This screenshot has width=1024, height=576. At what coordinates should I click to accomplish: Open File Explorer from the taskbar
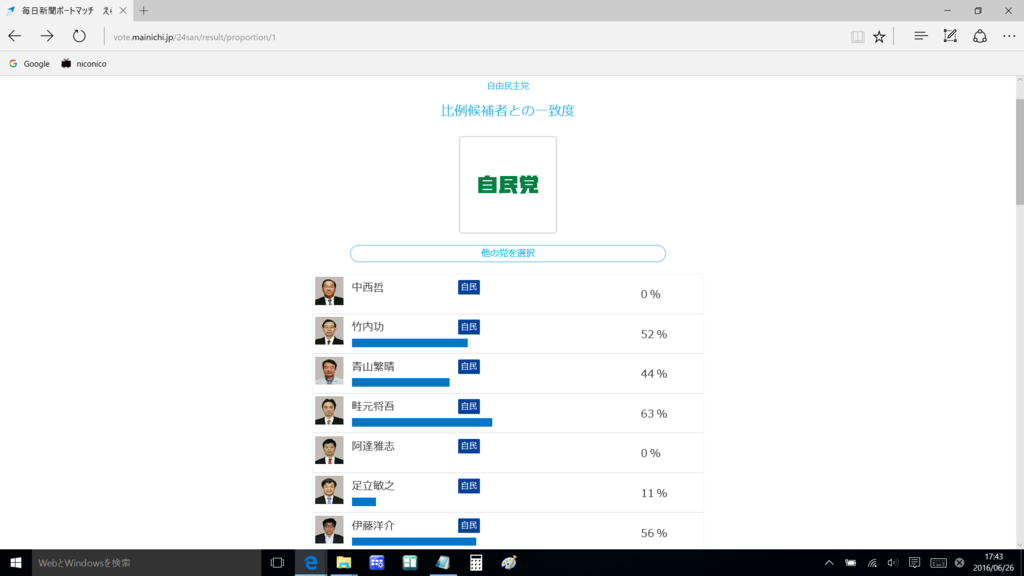pos(344,562)
